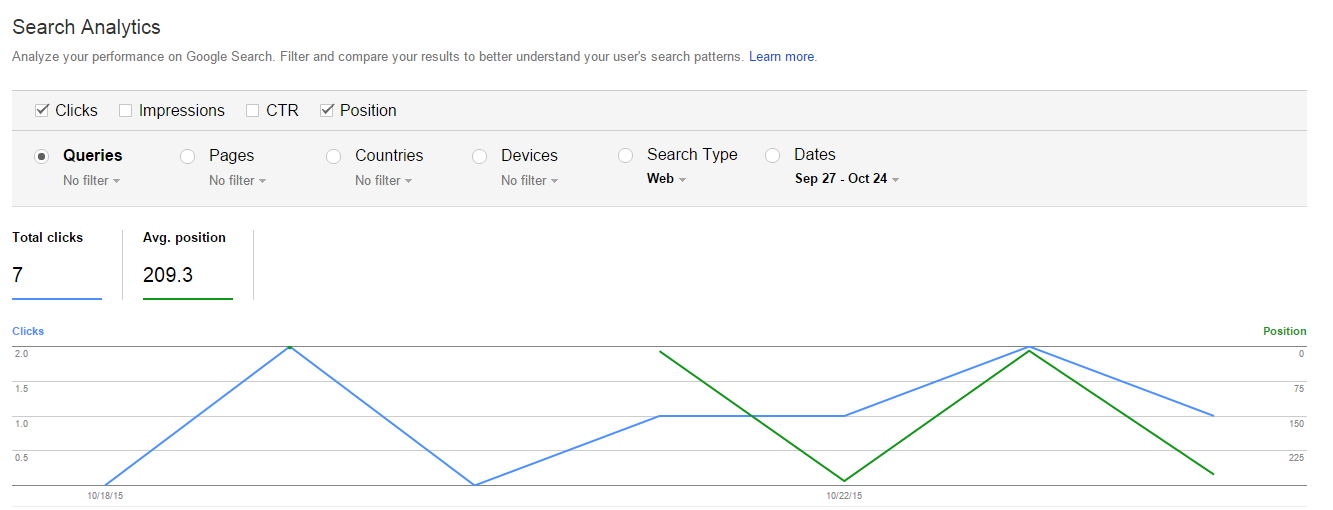The width and height of the screenshot is (1333, 510).
Task: Click the 10/18/15 date label
Action: [105, 495]
